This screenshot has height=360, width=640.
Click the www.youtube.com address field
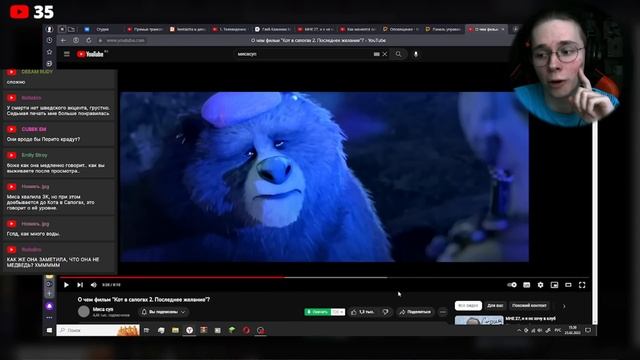pos(125,40)
